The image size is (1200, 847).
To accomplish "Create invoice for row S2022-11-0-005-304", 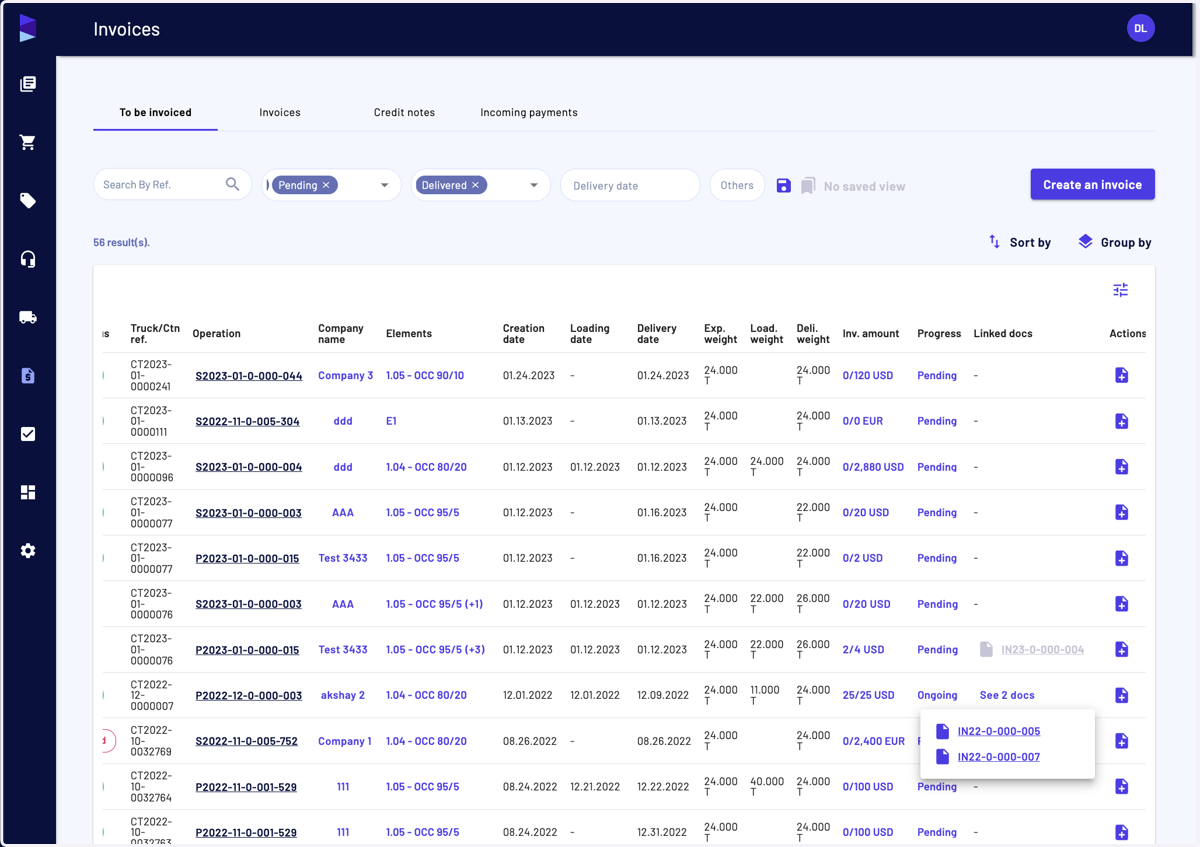I will click(1122, 421).
